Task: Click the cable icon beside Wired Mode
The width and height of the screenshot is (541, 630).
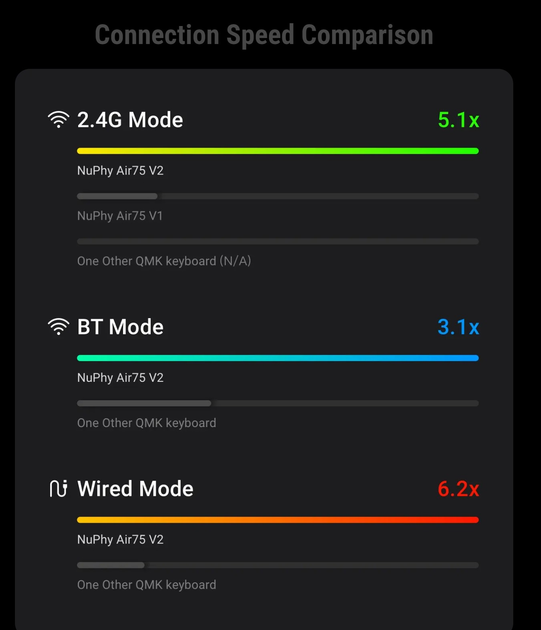Action: [58, 489]
